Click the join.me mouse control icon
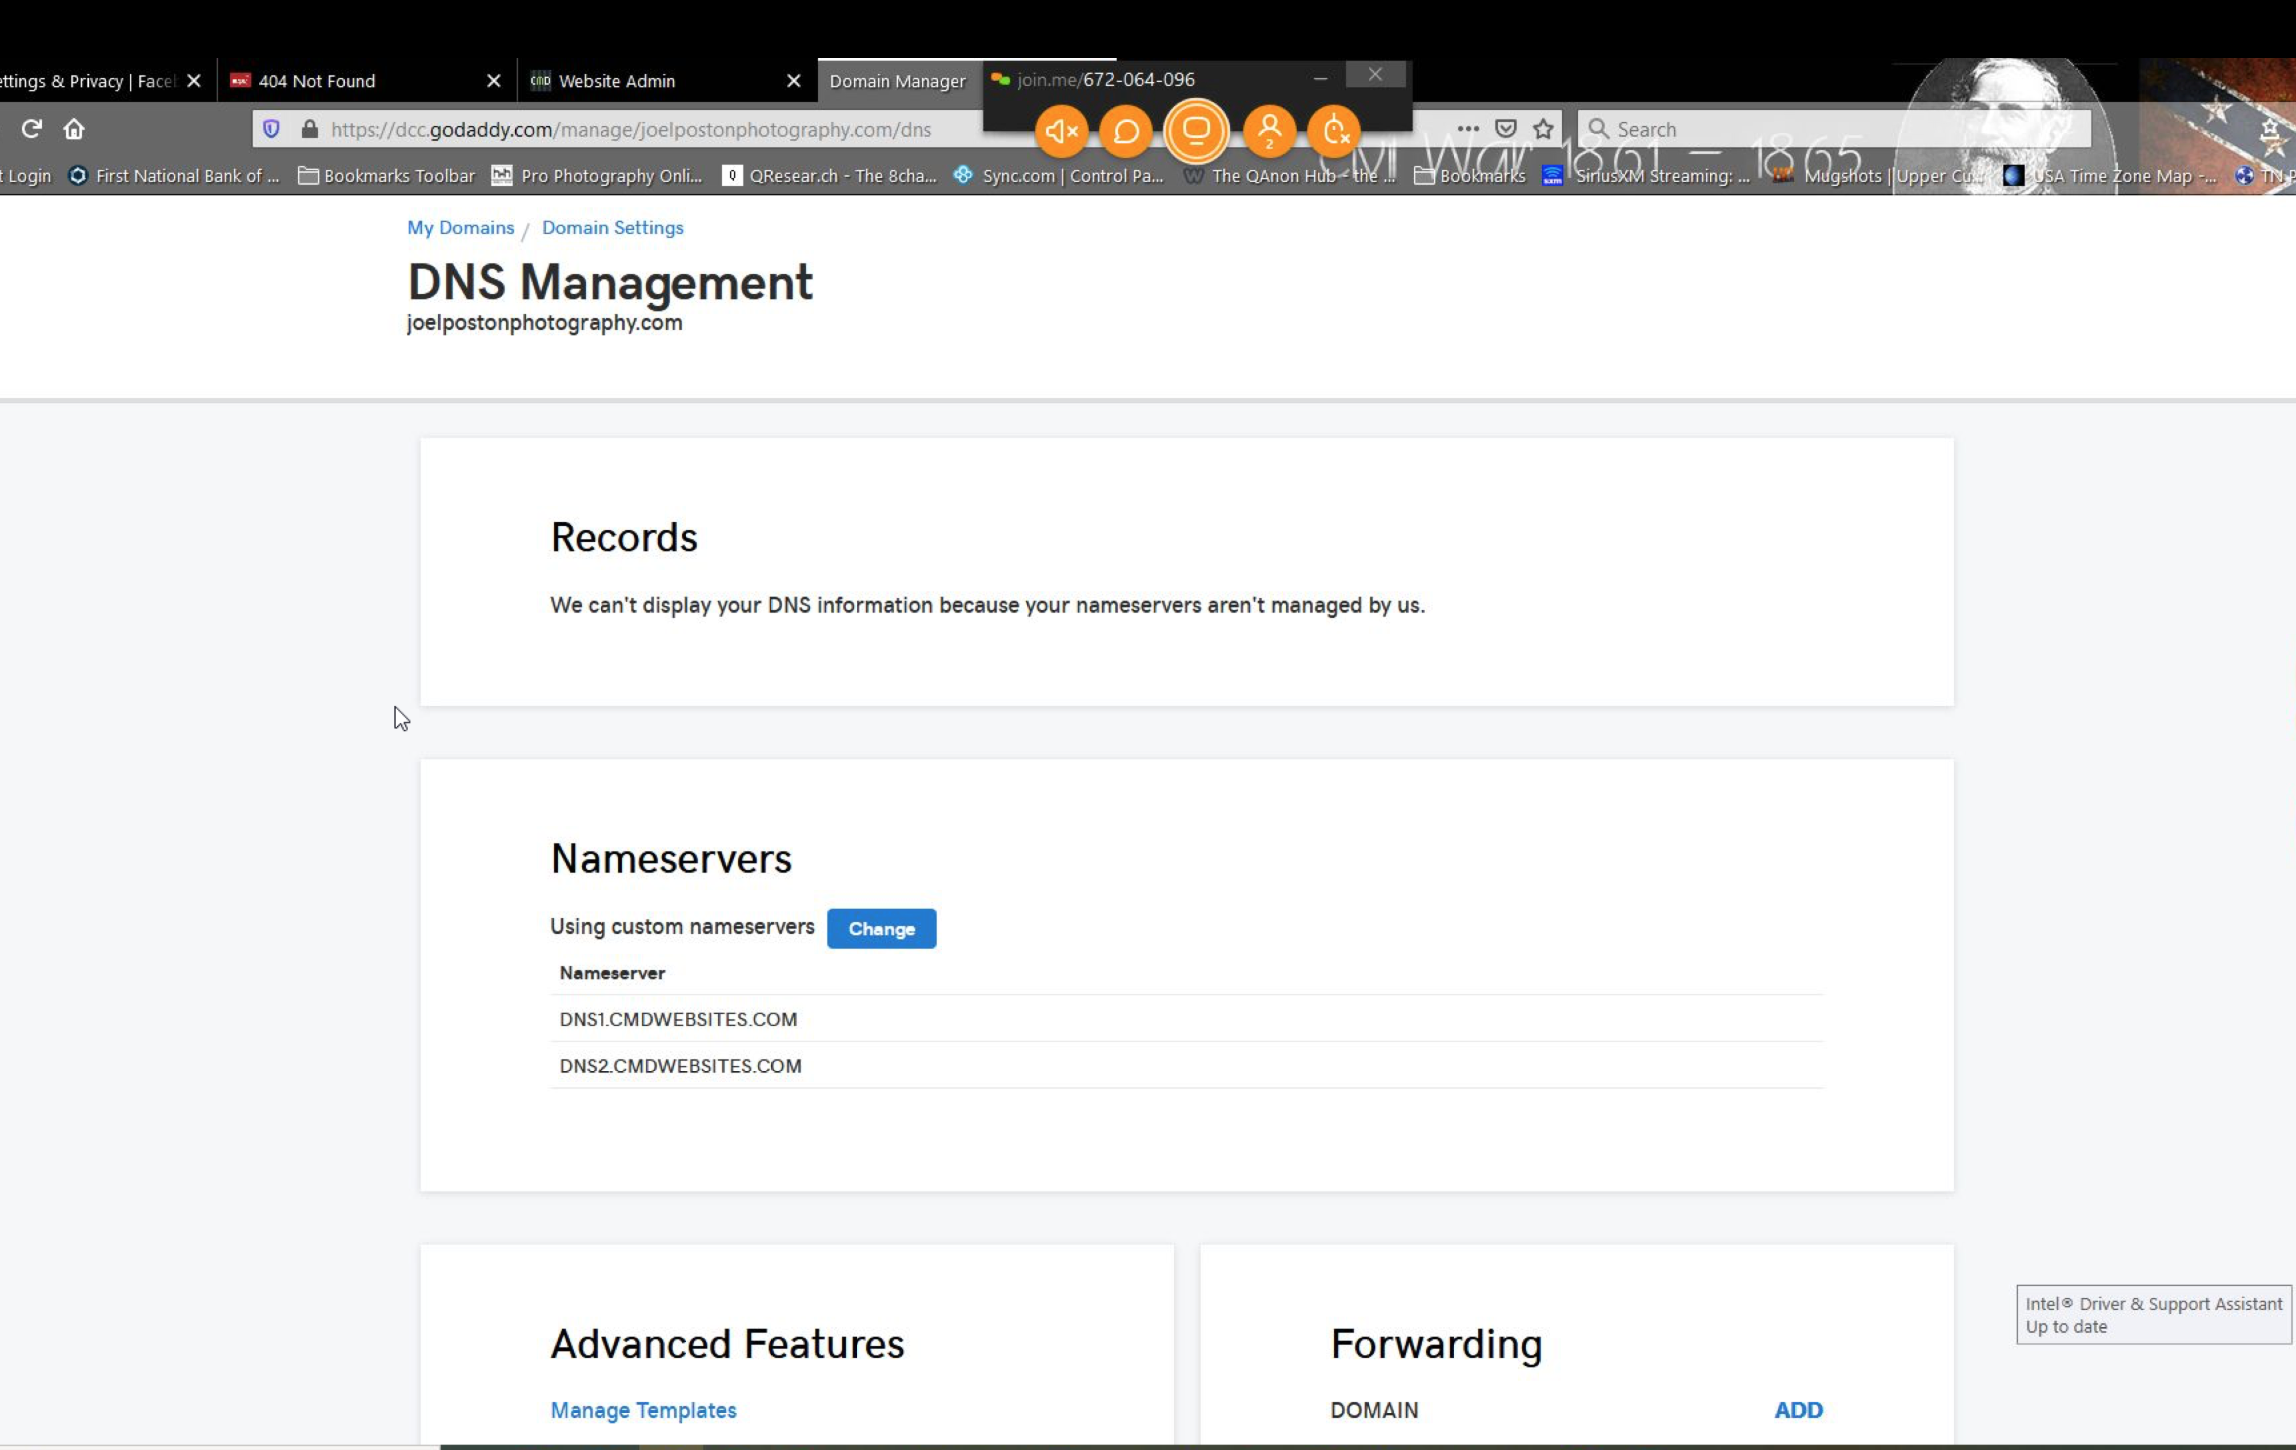This screenshot has height=1450, width=2296. pos(1335,131)
